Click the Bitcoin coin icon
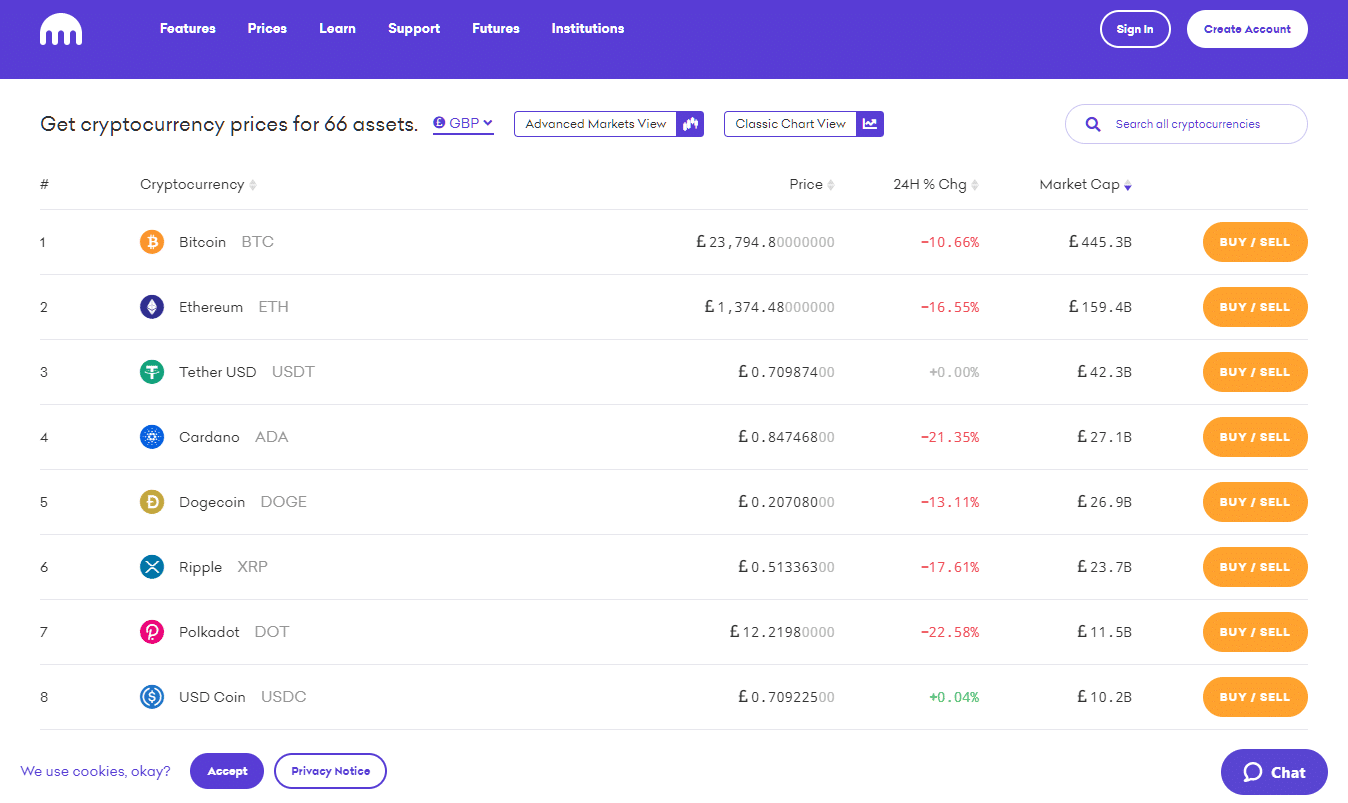 [152, 242]
